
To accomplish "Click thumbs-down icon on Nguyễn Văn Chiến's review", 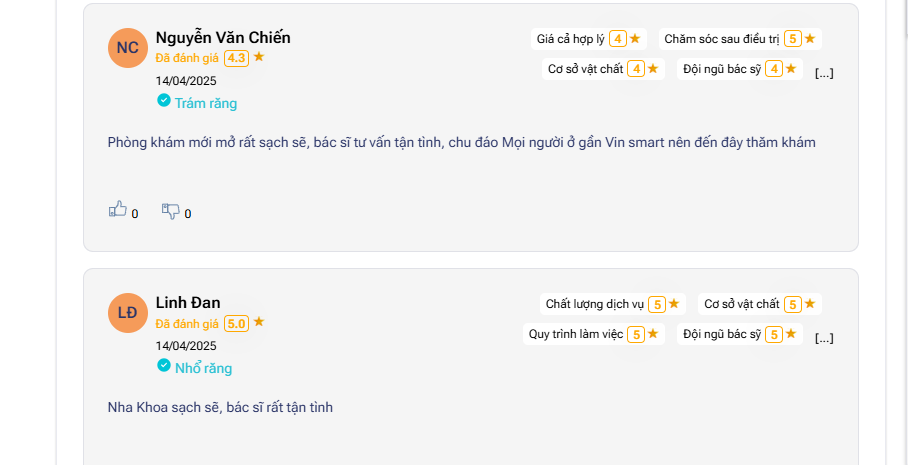I will [x=170, y=211].
